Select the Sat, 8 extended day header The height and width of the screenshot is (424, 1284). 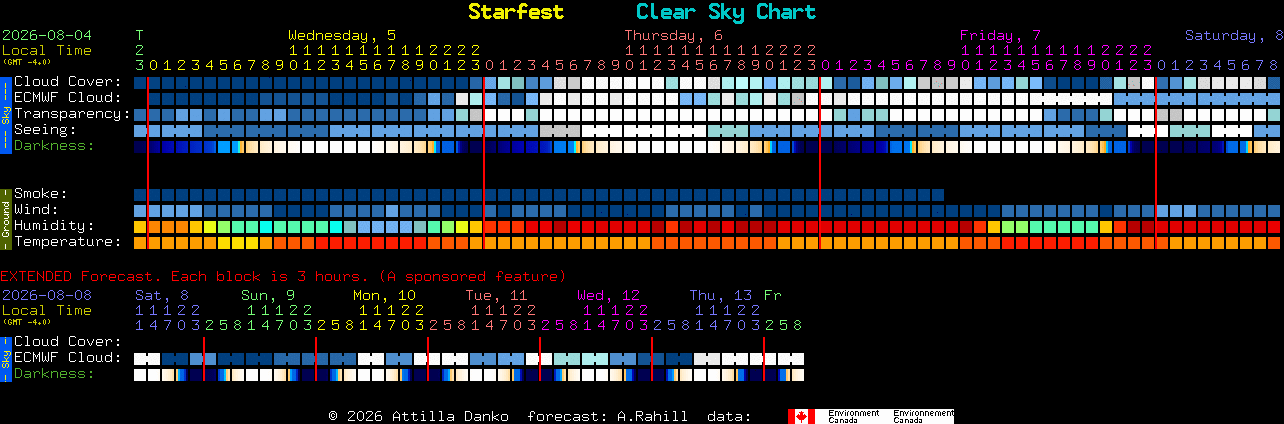(x=162, y=295)
